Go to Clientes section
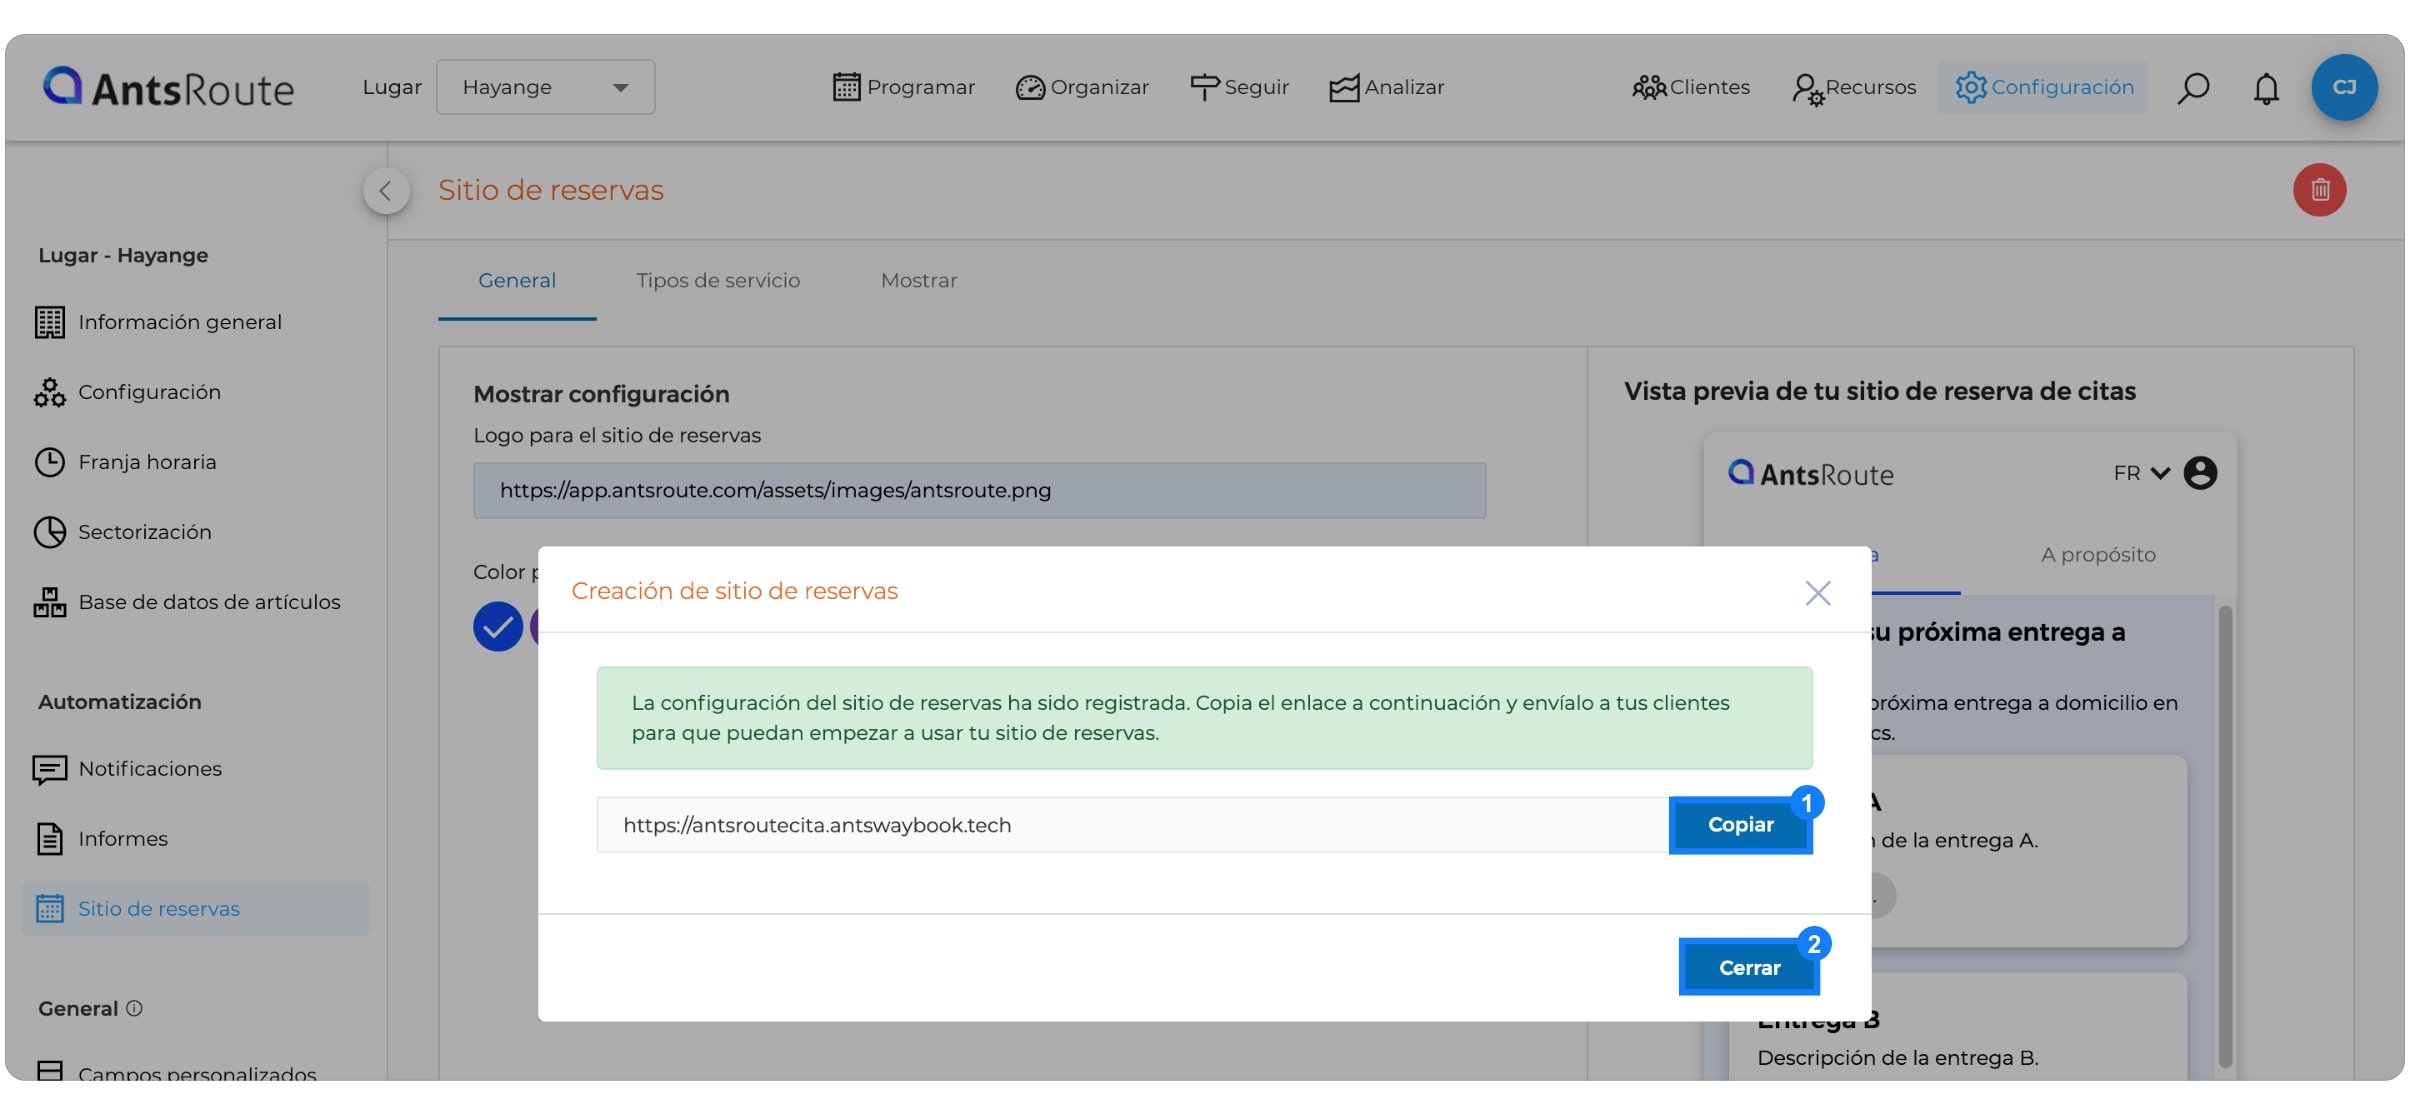This screenshot has height=1114, width=2409. [1691, 87]
